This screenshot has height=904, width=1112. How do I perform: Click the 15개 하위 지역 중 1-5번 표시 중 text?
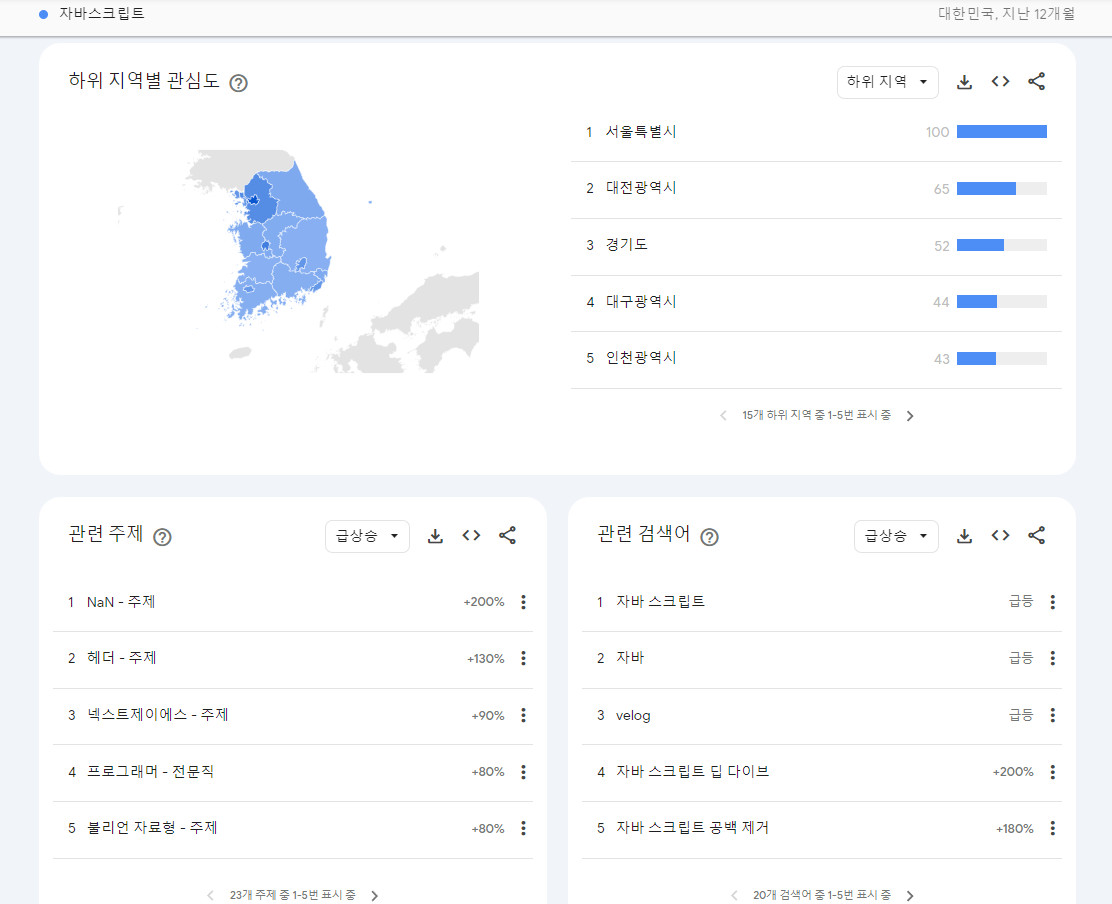[x=816, y=415]
